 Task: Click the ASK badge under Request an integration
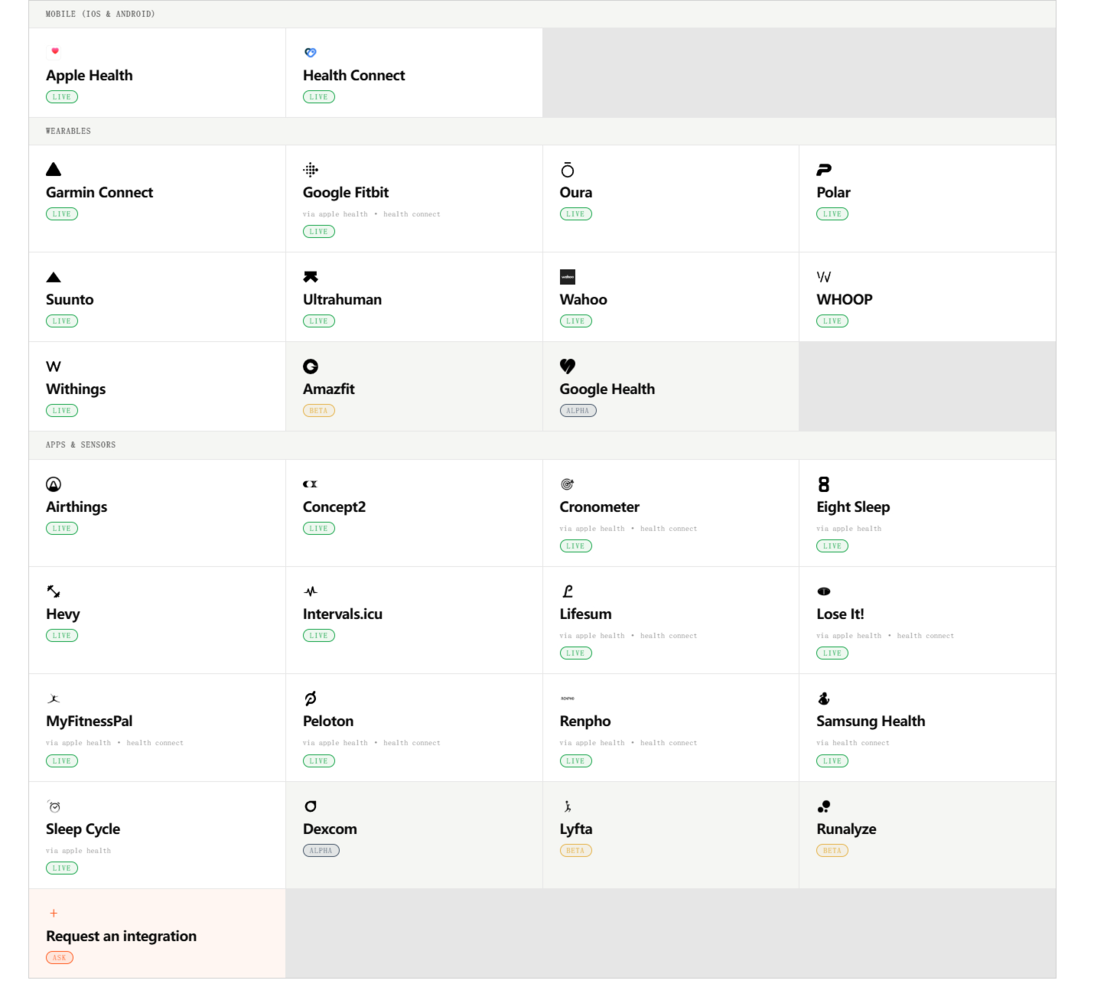tap(59, 958)
